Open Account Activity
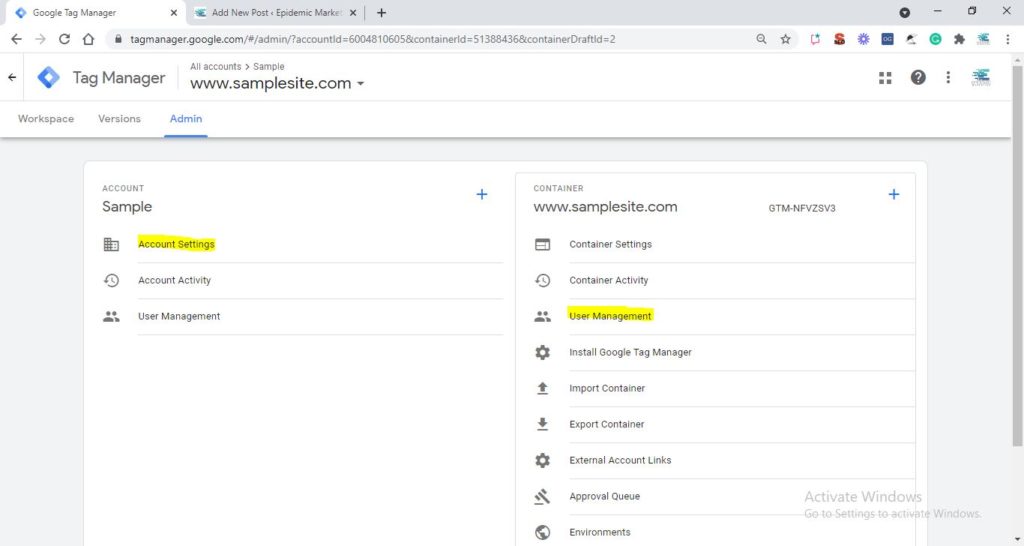The width and height of the screenshot is (1024, 546). [x=174, y=280]
